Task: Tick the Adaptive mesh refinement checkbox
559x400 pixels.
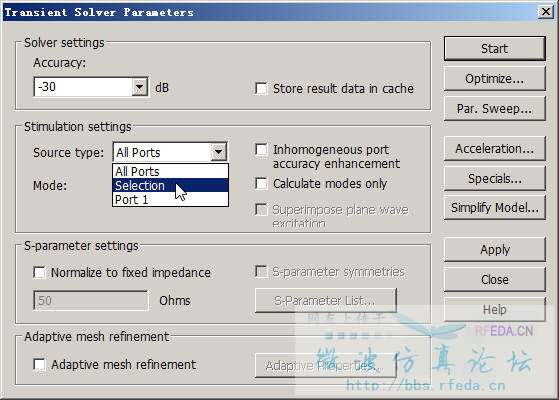Action: pyautogui.click(x=39, y=364)
